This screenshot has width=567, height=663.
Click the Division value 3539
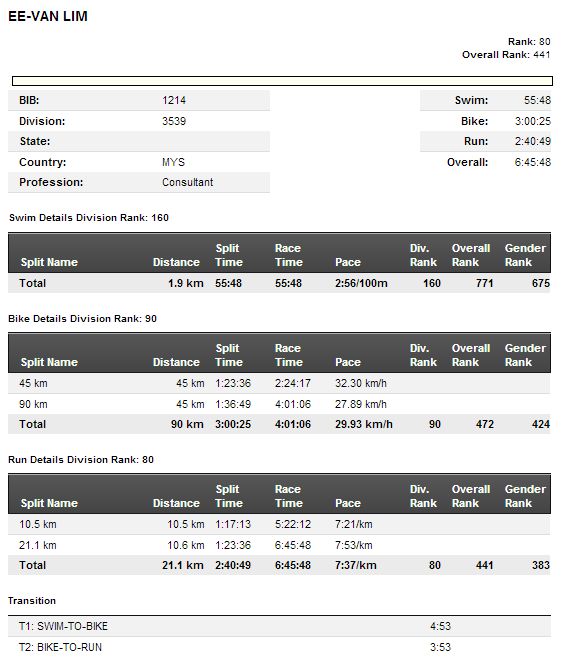pos(174,121)
